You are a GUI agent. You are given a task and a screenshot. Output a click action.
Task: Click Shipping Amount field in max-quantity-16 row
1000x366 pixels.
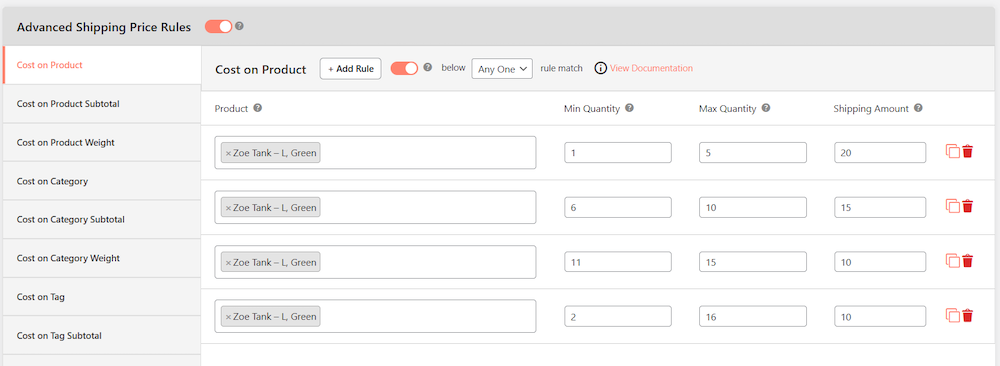(880, 316)
